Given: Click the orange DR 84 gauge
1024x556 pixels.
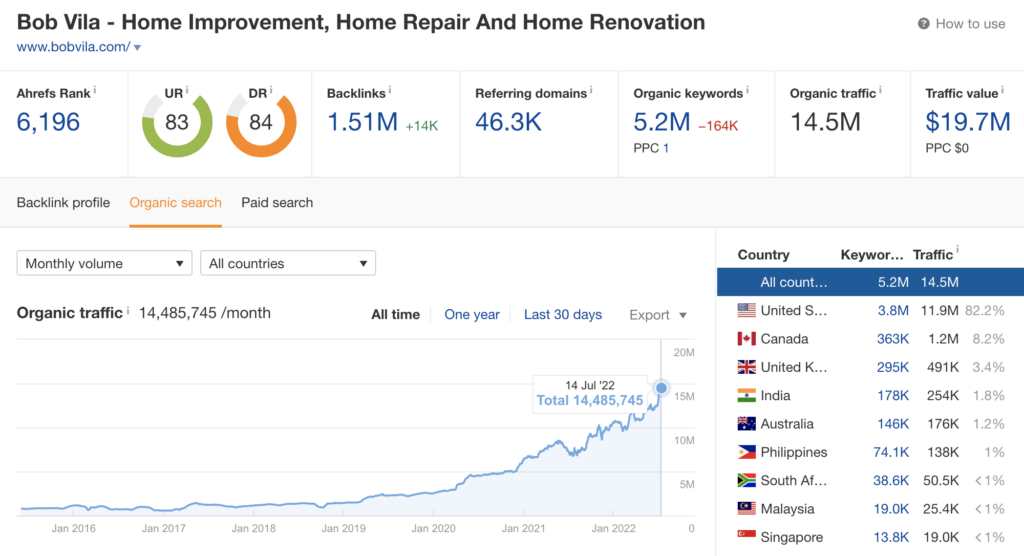Looking at the screenshot, I should (261, 123).
